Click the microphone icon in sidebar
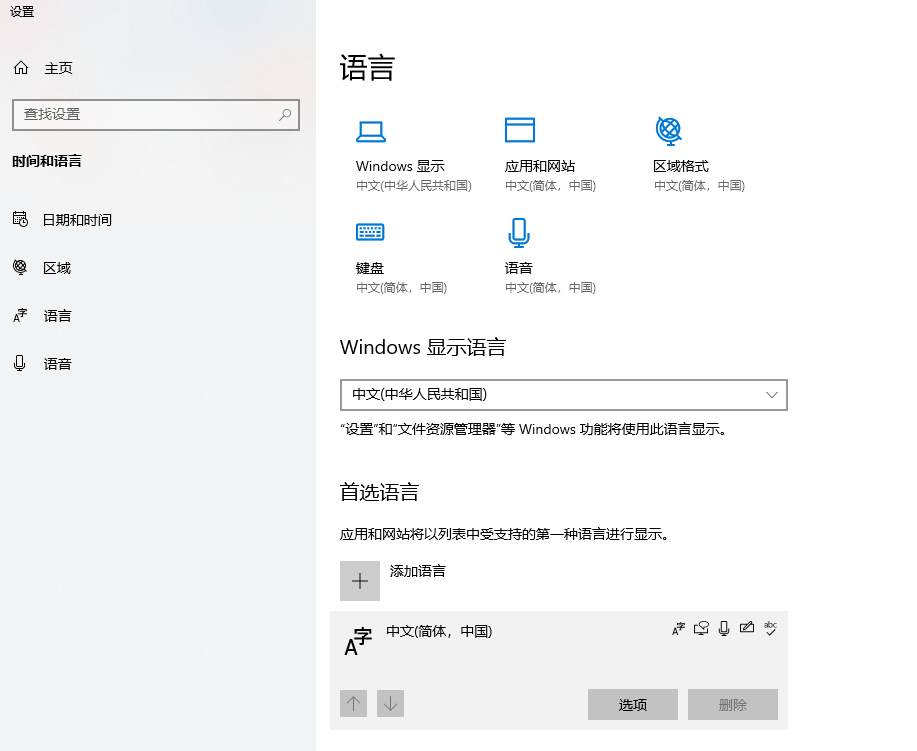This screenshot has width=917, height=751. coord(20,363)
